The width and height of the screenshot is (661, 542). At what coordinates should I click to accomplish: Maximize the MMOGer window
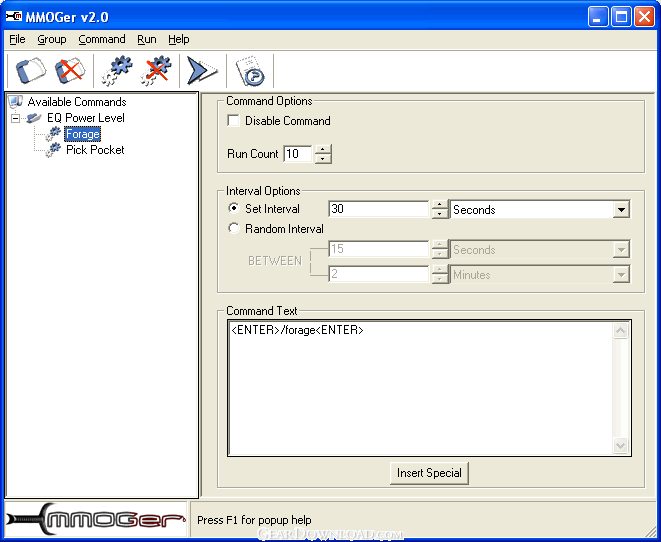[621, 17]
